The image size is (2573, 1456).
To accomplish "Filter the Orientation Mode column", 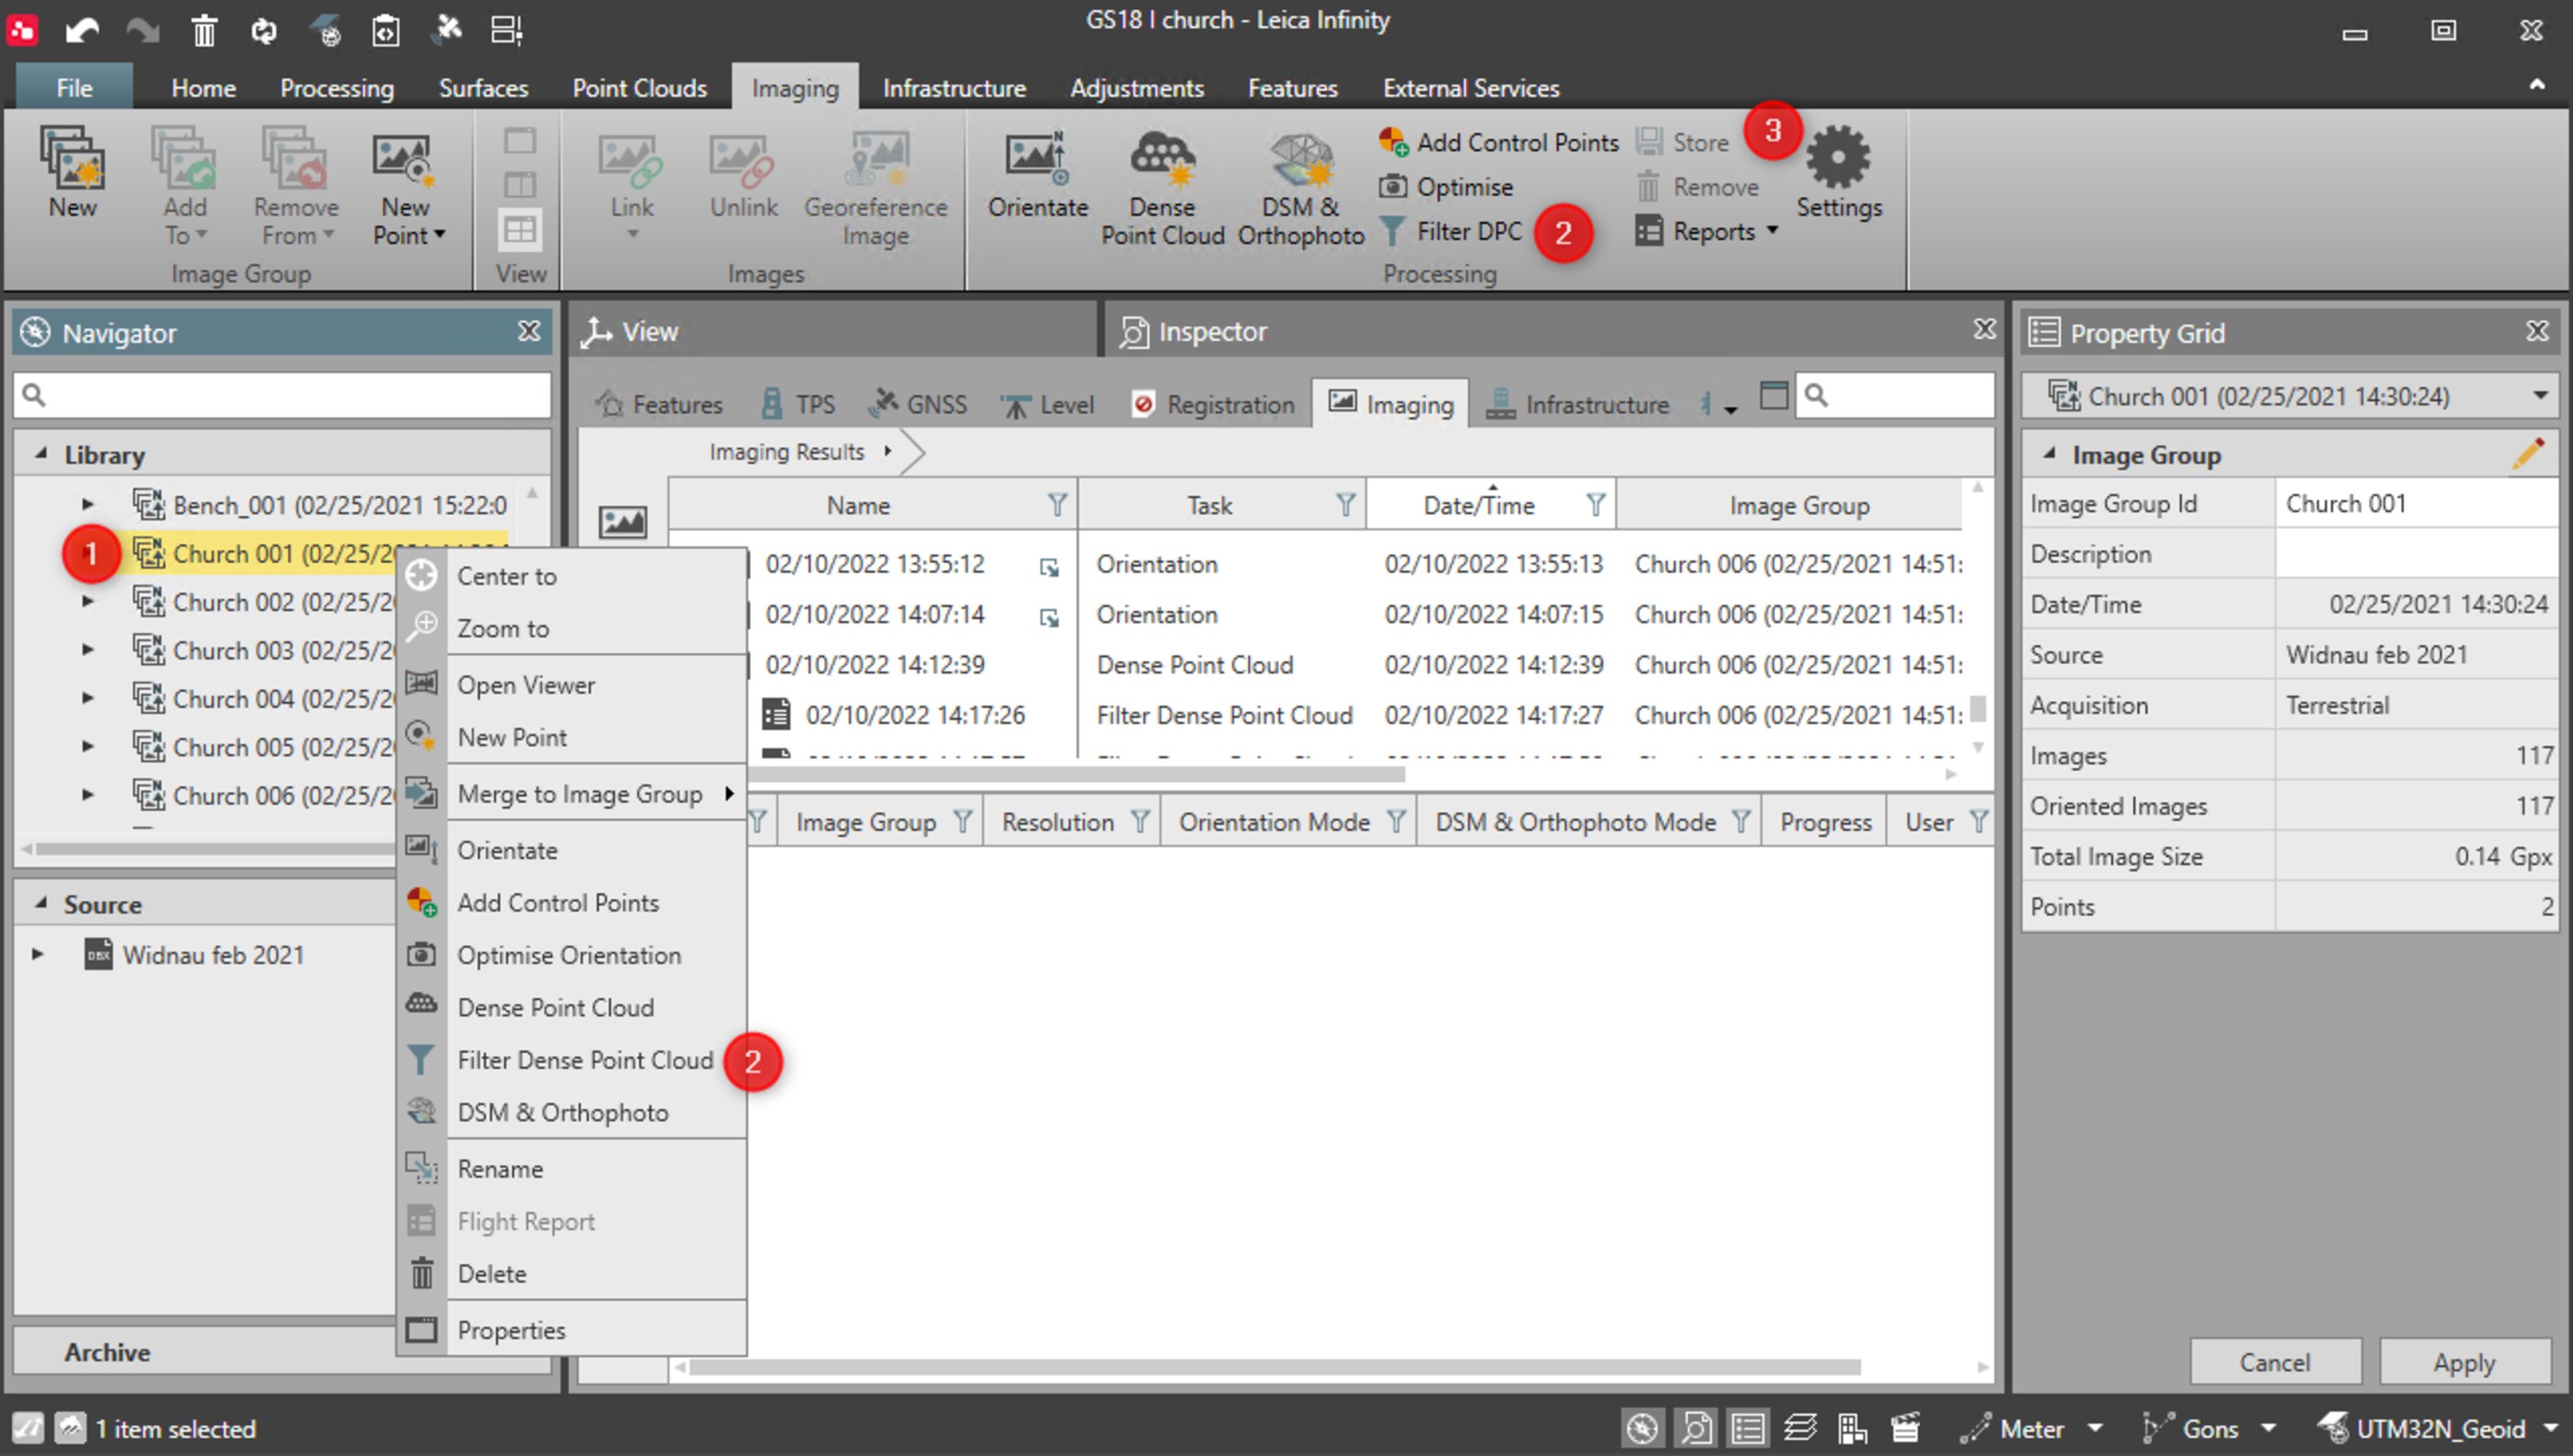I will pos(1396,822).
